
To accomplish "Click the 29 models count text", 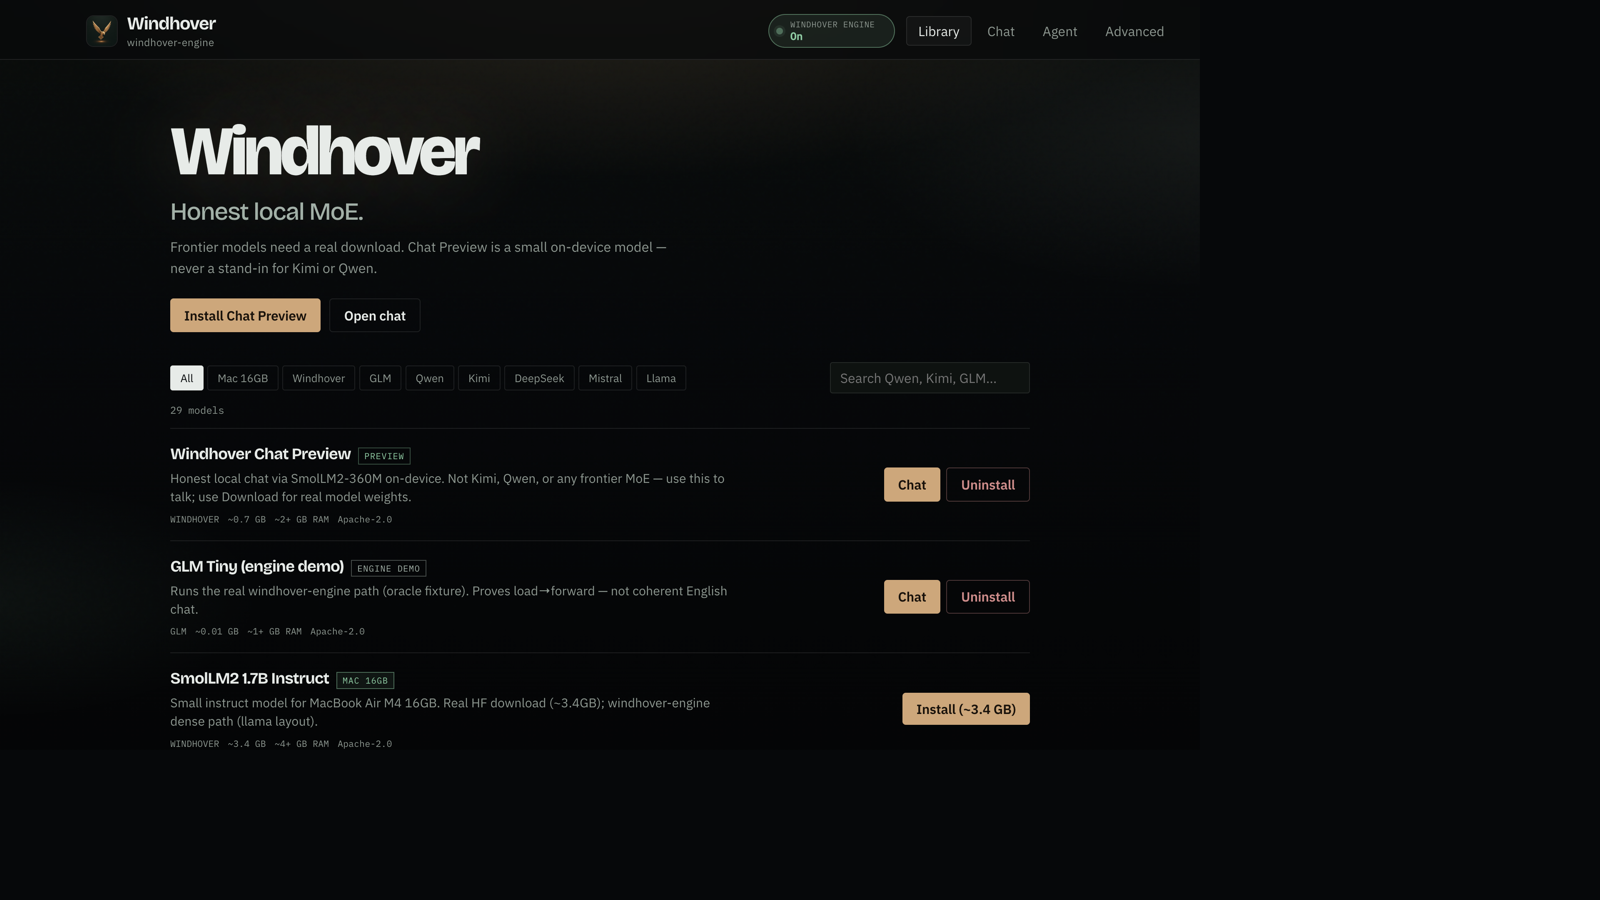I will coord(197,410).
